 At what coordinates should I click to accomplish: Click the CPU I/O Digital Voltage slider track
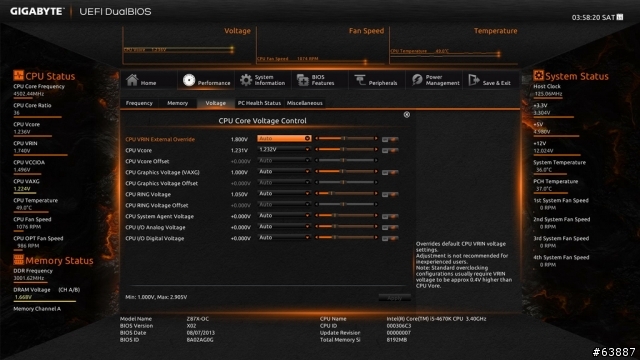[346, 238]
